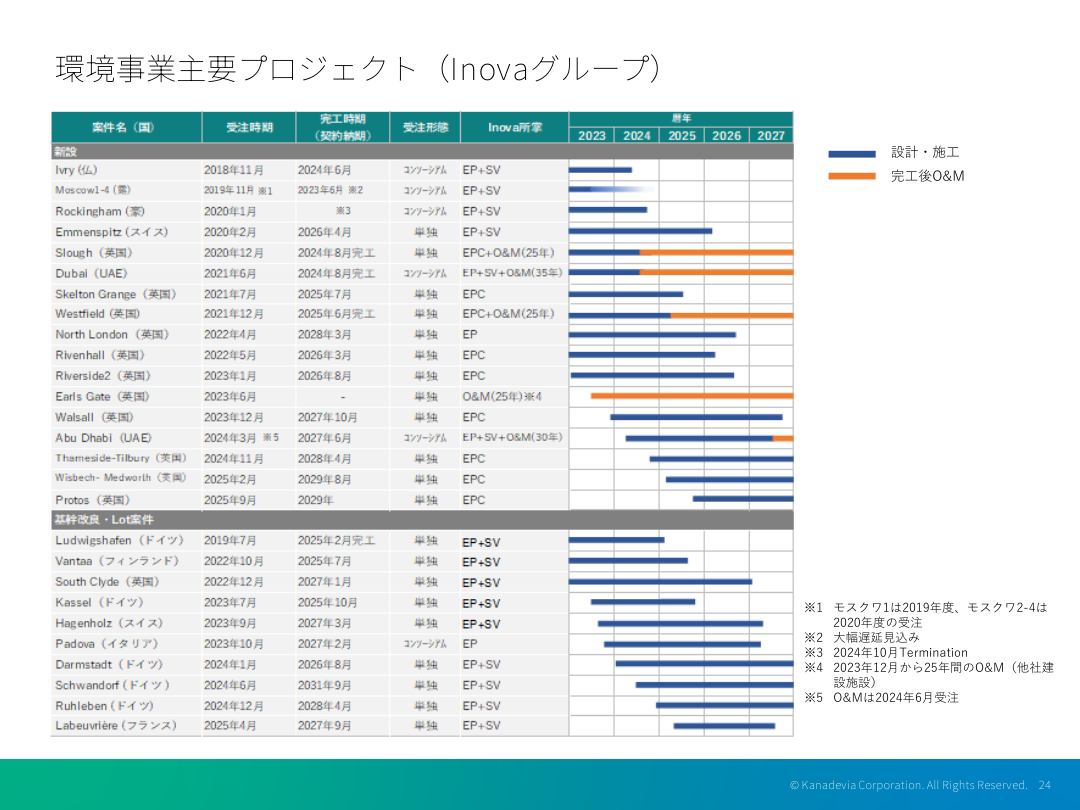
Task: Click footnote ※3 about 2024年10月 Termination
Action: (886, 652)
